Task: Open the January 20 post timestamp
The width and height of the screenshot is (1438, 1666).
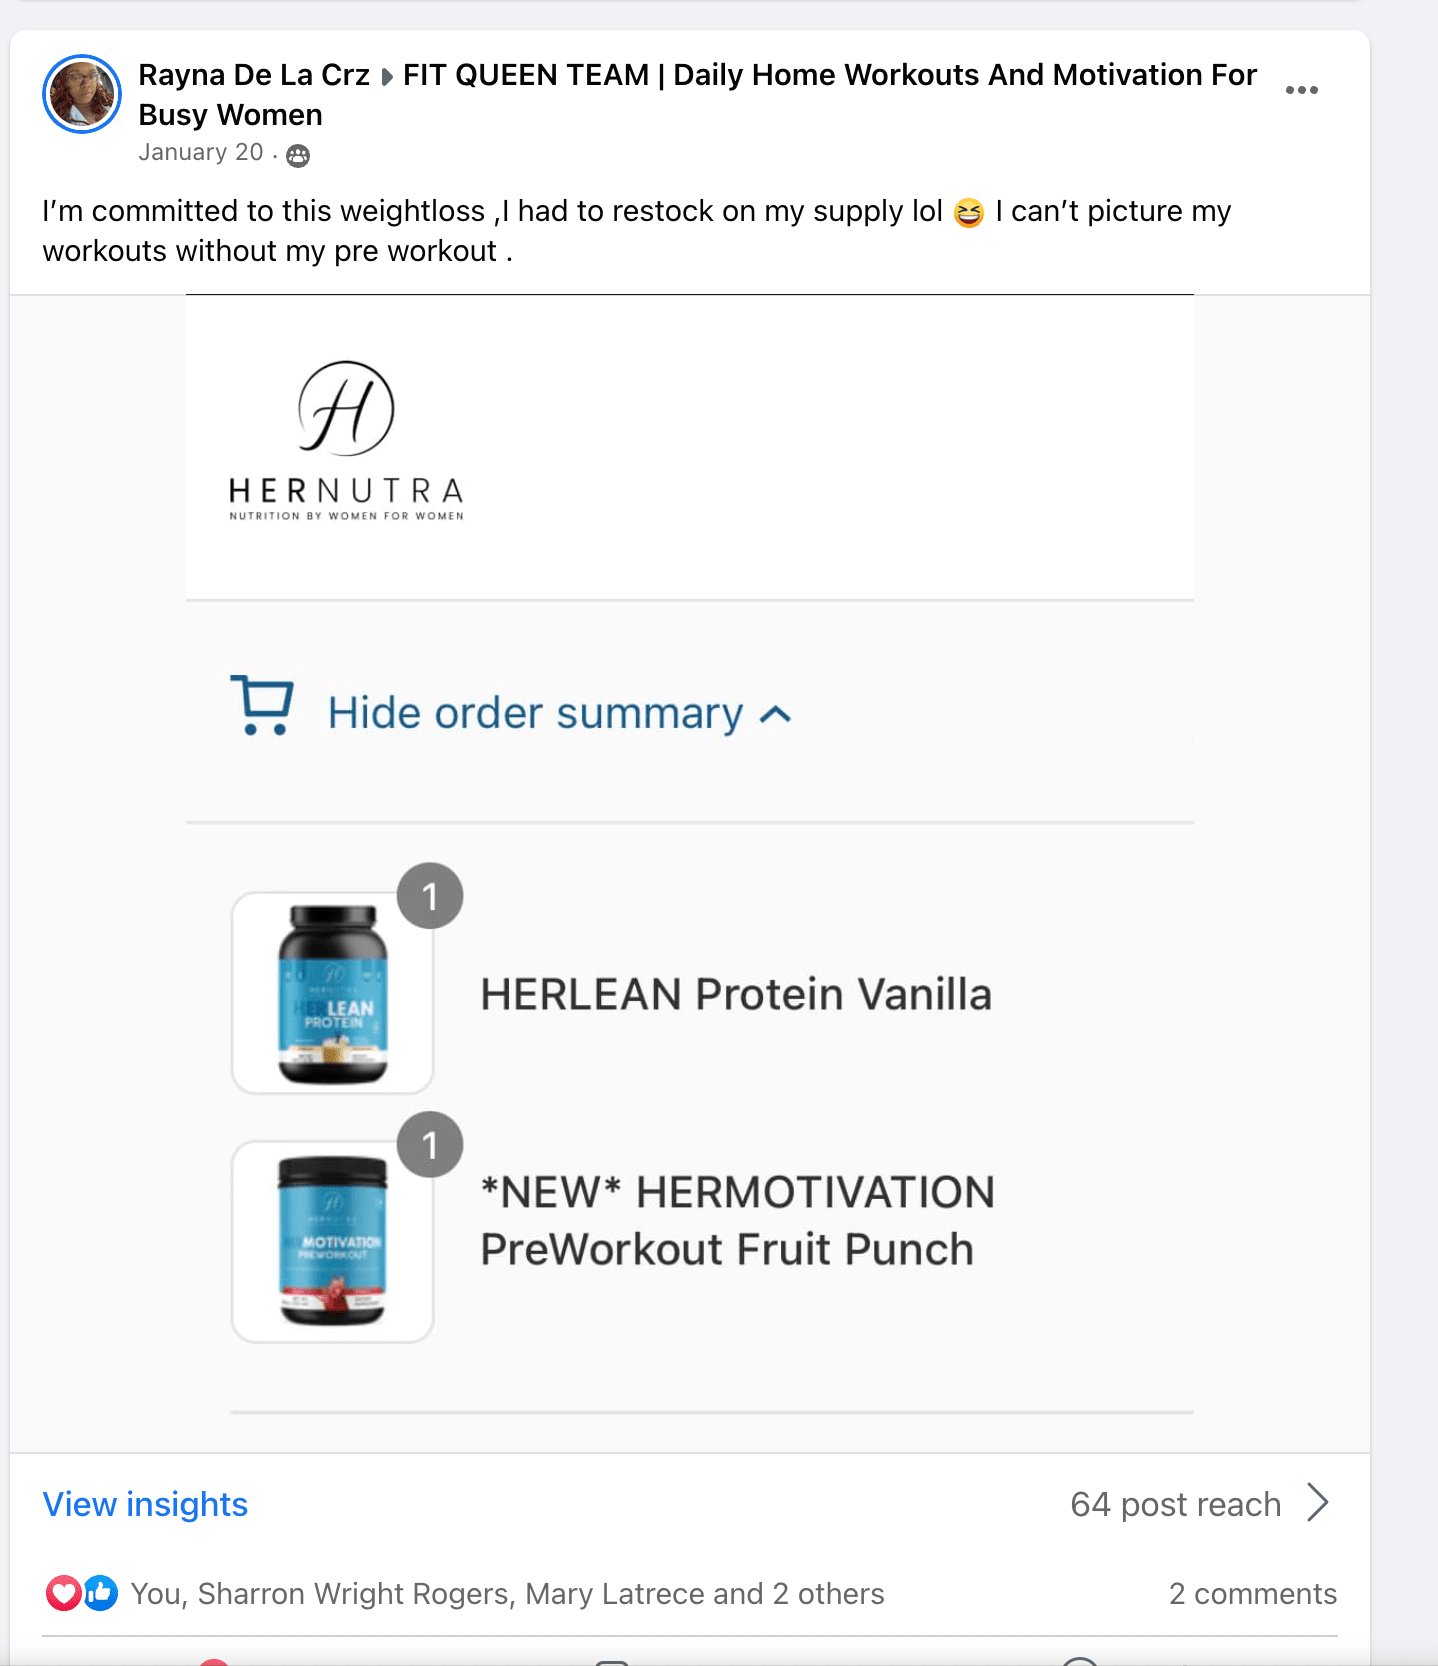Action: [x=201, y=153]
